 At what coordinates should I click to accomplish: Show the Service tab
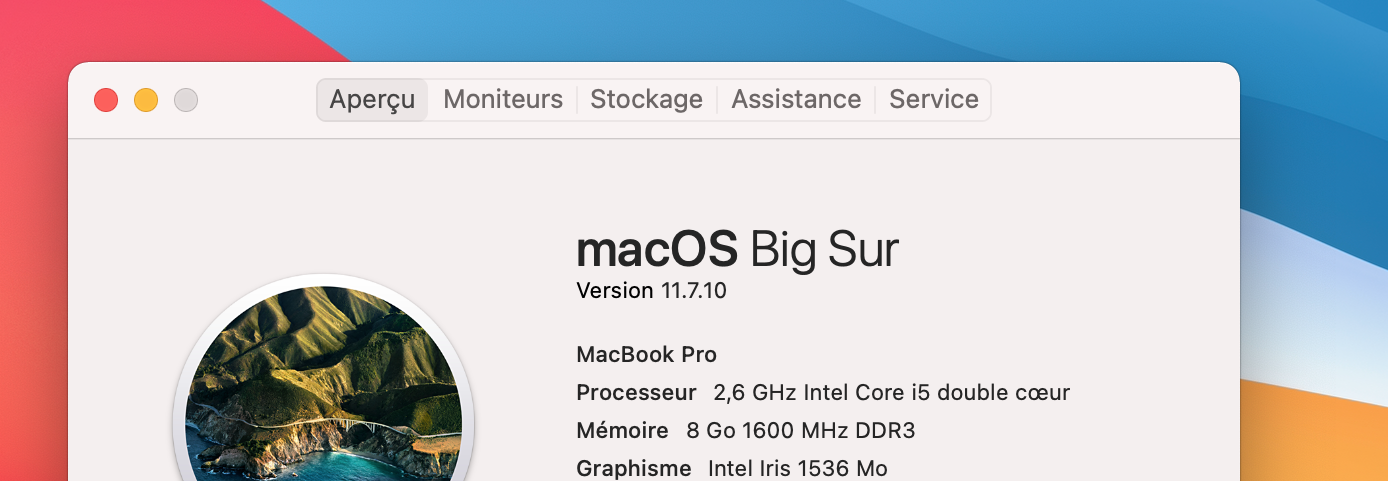934,100
